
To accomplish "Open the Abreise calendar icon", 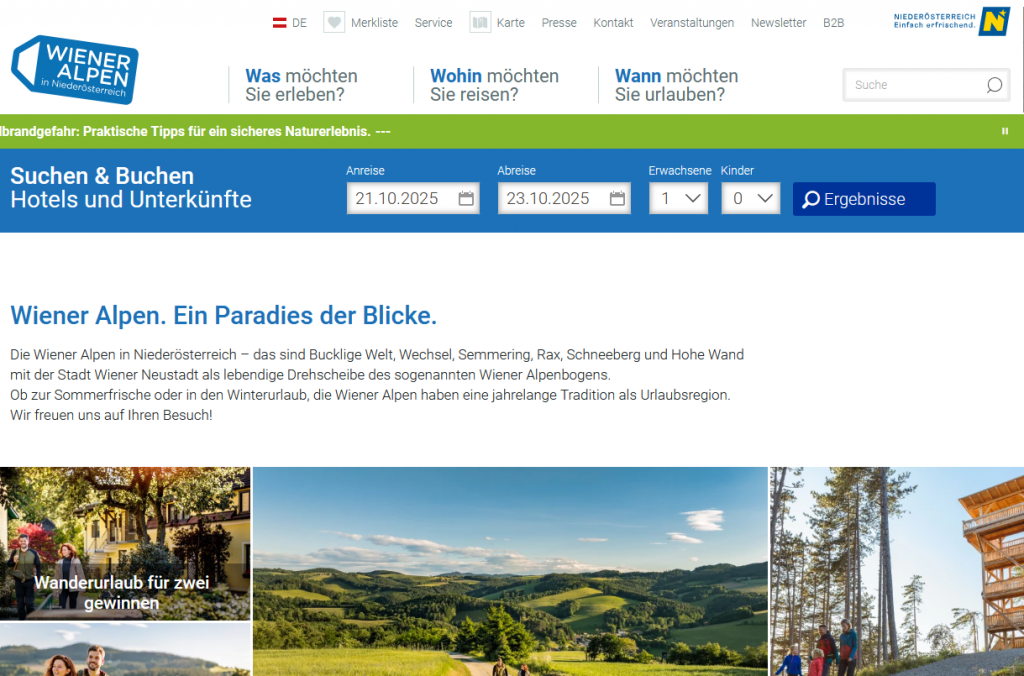I will pyautogui.click(x=616, y=198).
